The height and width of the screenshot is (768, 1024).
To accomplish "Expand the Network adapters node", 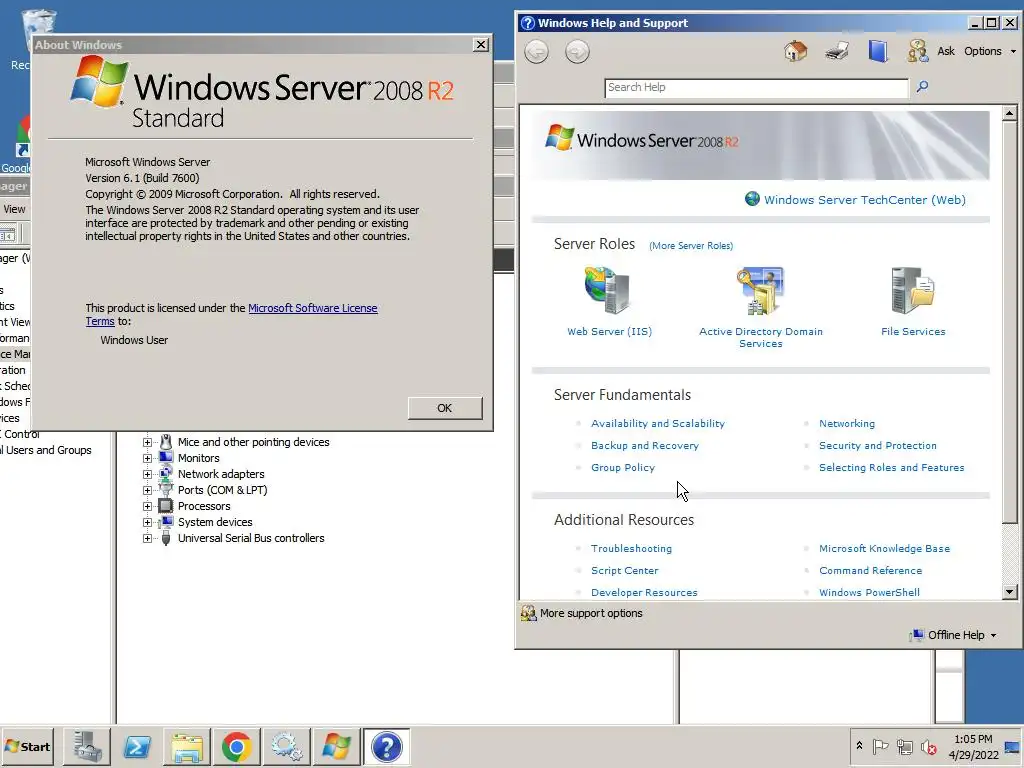I will 148,474.
